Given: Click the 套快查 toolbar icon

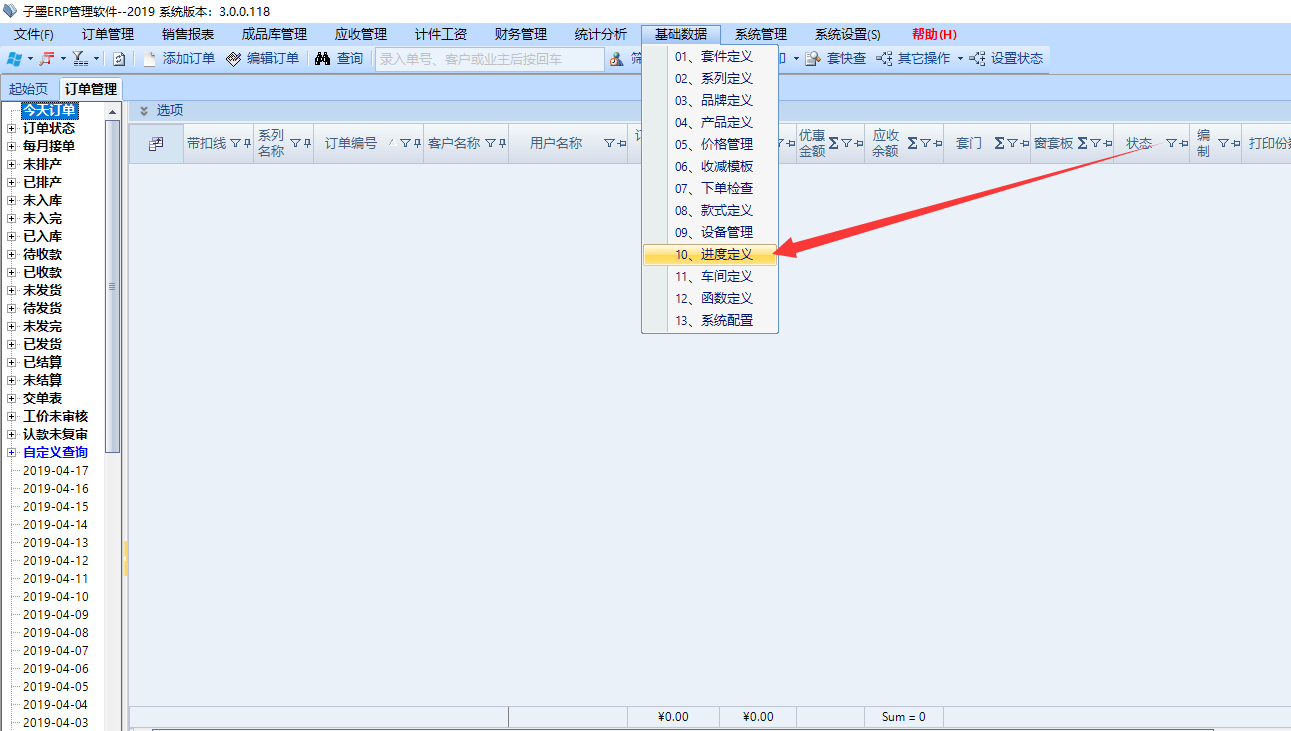Looking at the screenshot, I should click(x=813, y=59).
